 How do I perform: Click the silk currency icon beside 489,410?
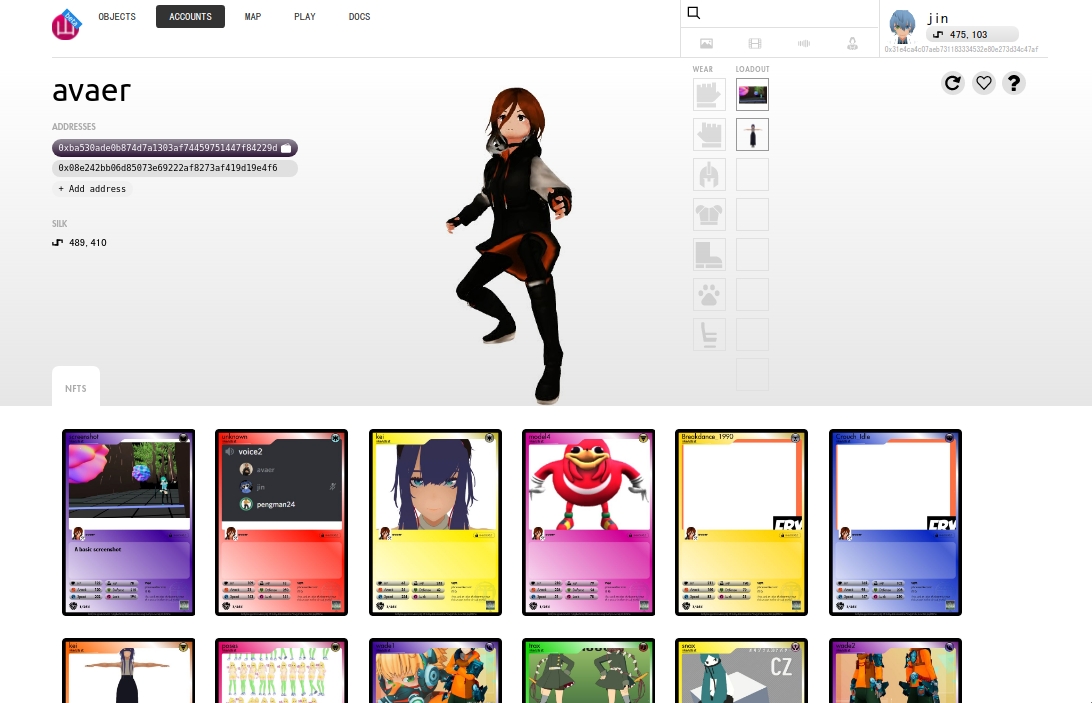58,242
